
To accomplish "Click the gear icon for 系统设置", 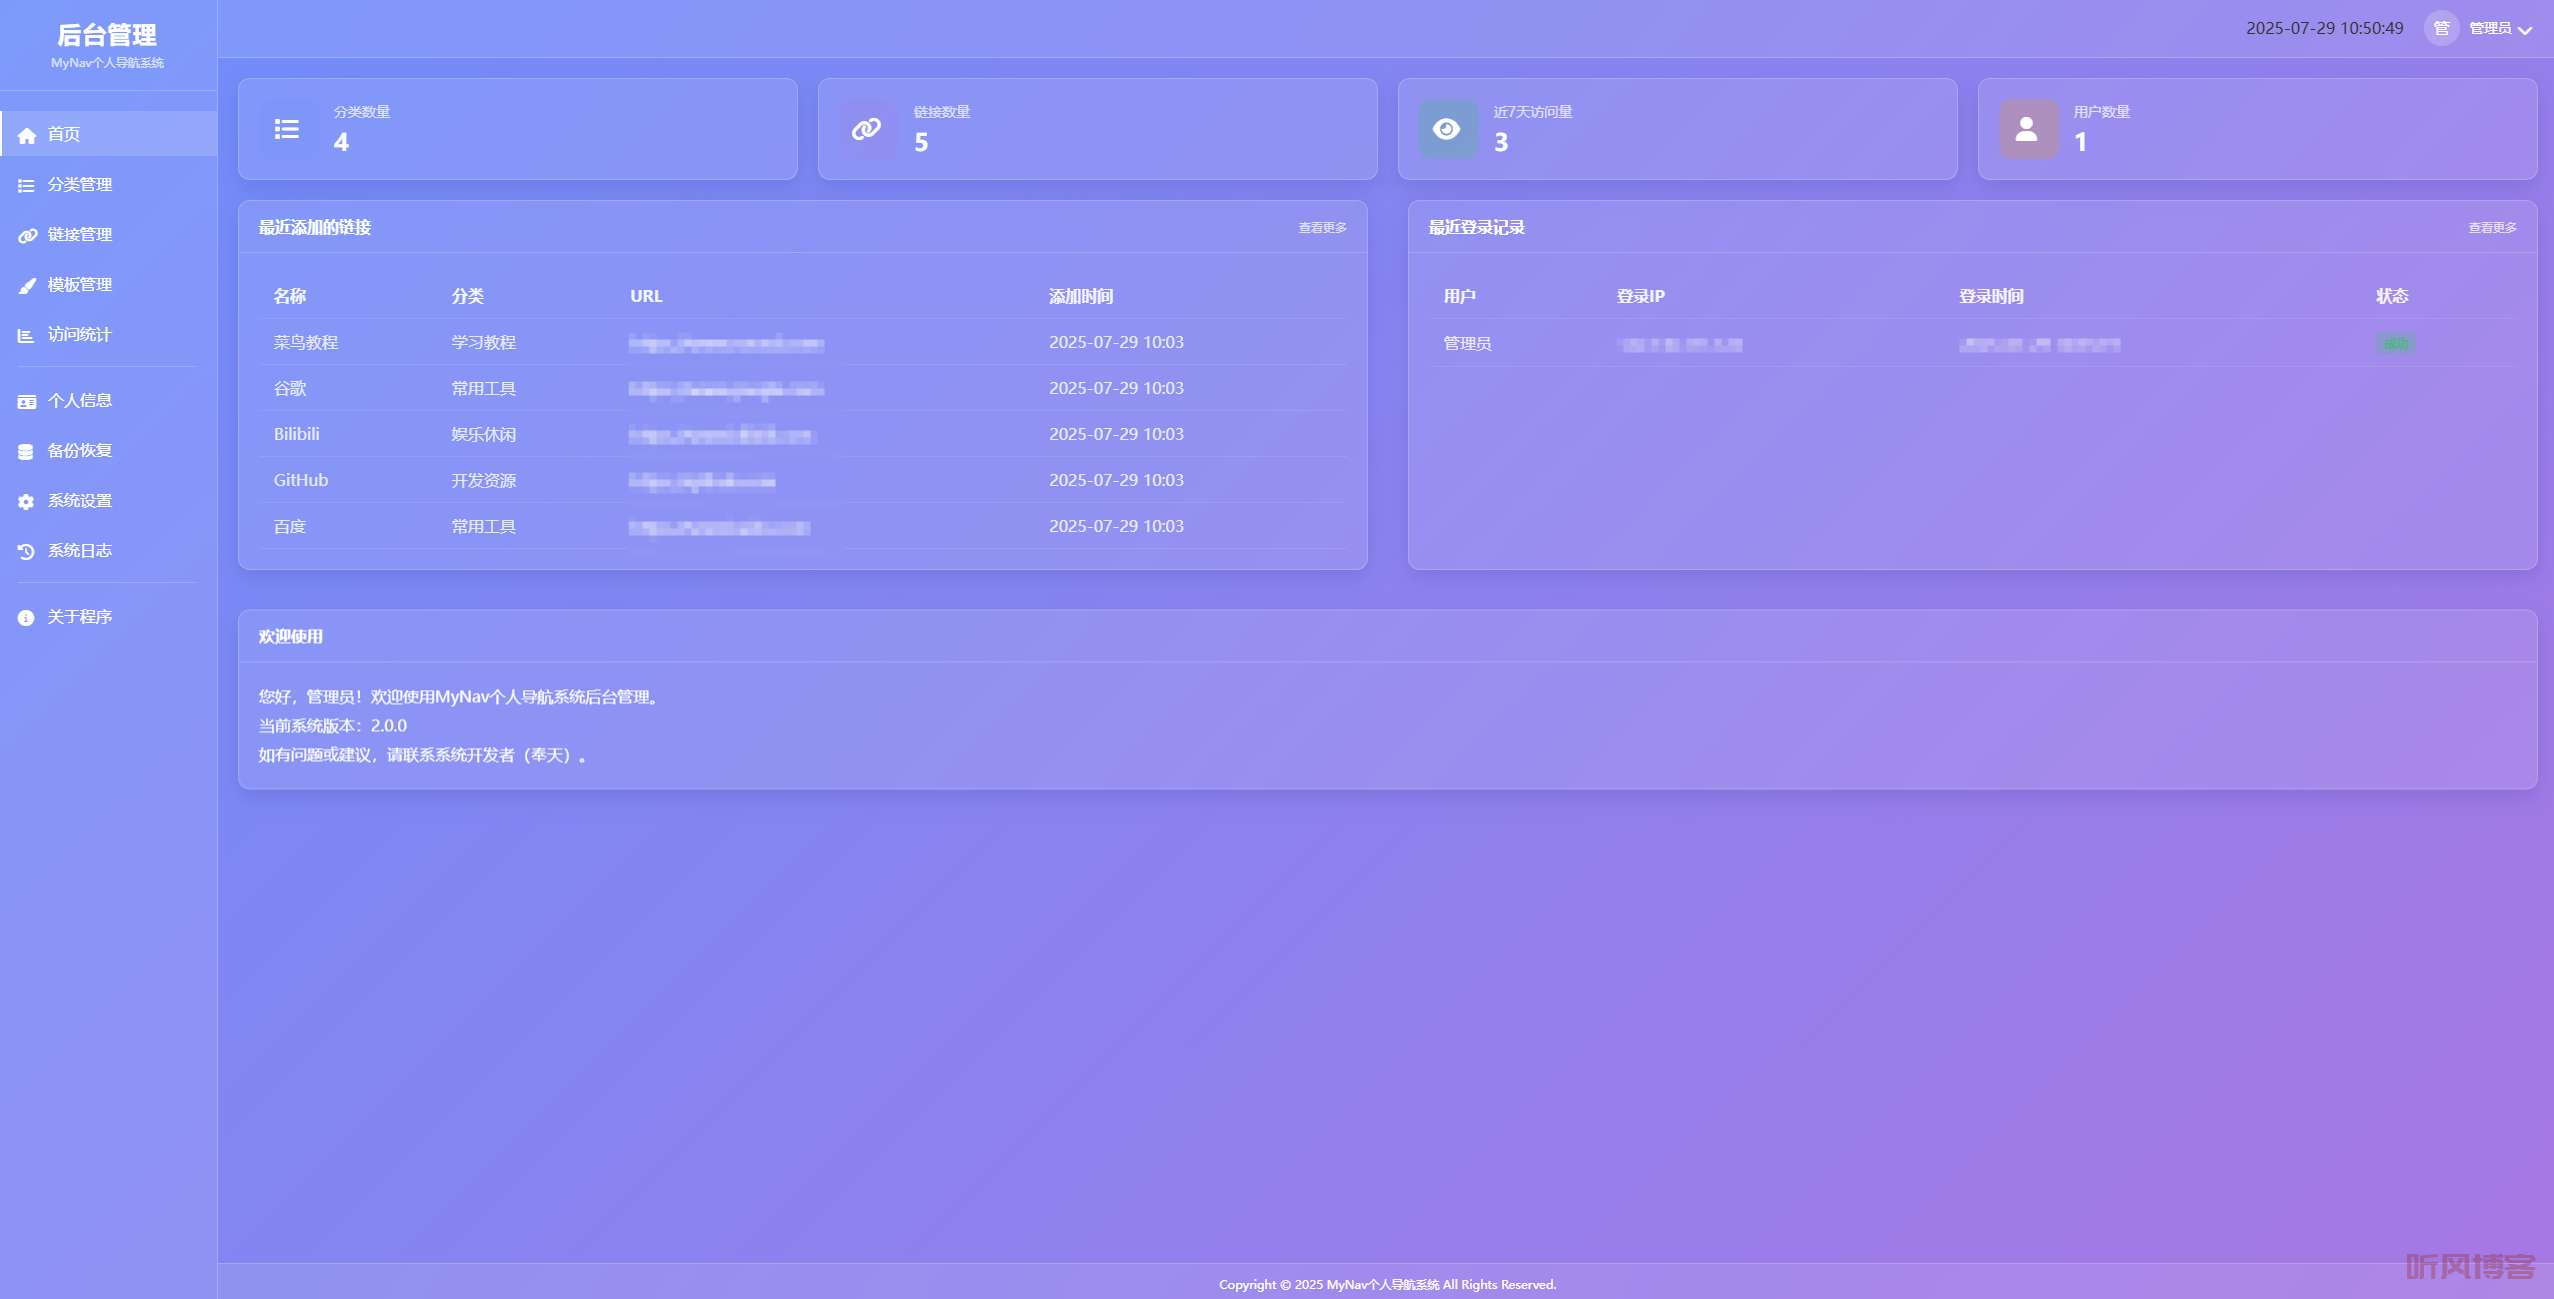I will [26, 501].
